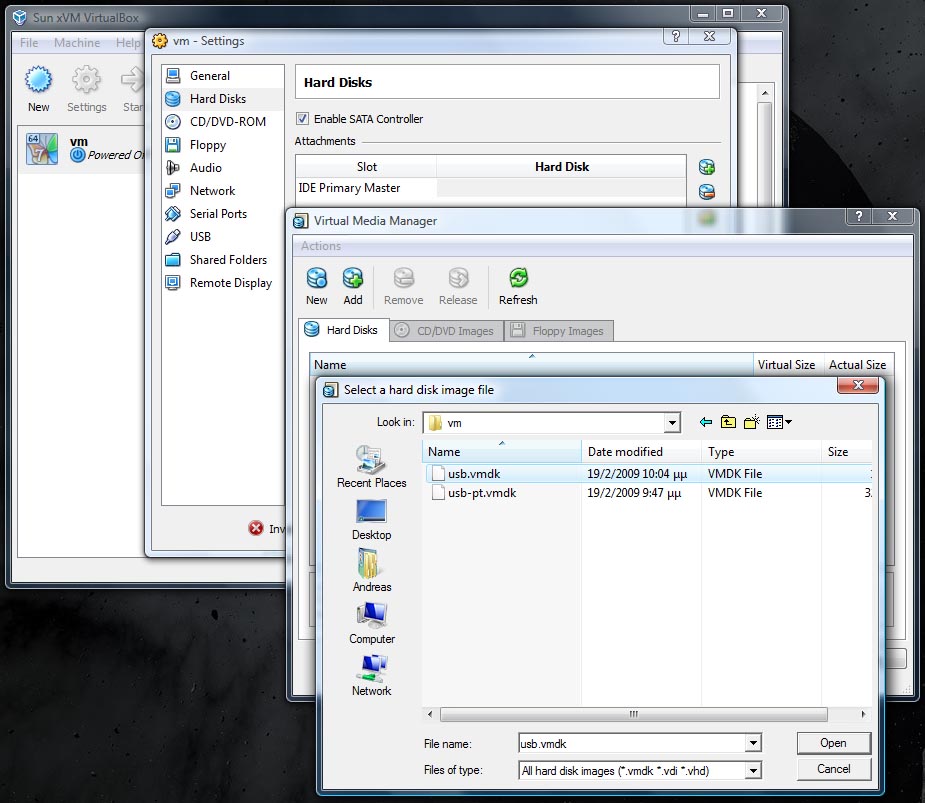The height and width of the screenshot is (803, 925).
Task: Select the usb-pt.vmdk file
Action: point(481,493)
